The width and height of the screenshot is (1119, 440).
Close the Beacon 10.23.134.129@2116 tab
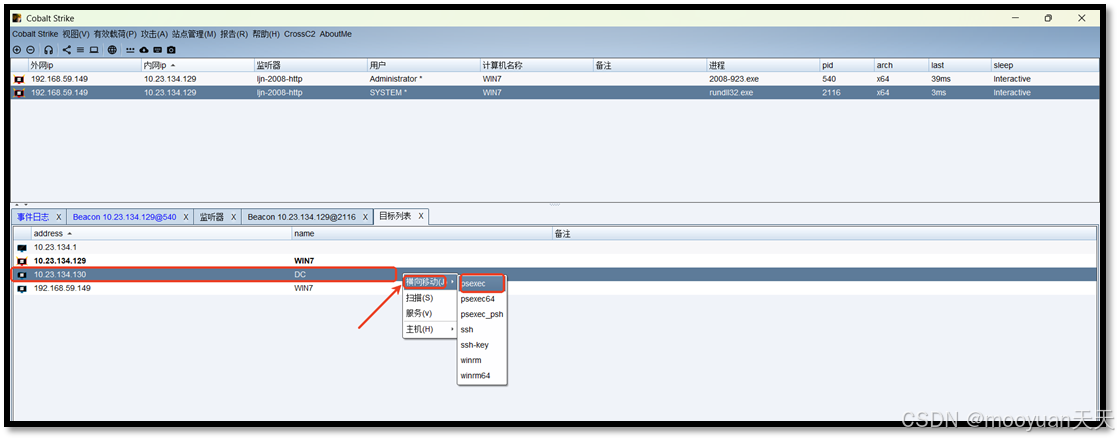pos(365,217)
